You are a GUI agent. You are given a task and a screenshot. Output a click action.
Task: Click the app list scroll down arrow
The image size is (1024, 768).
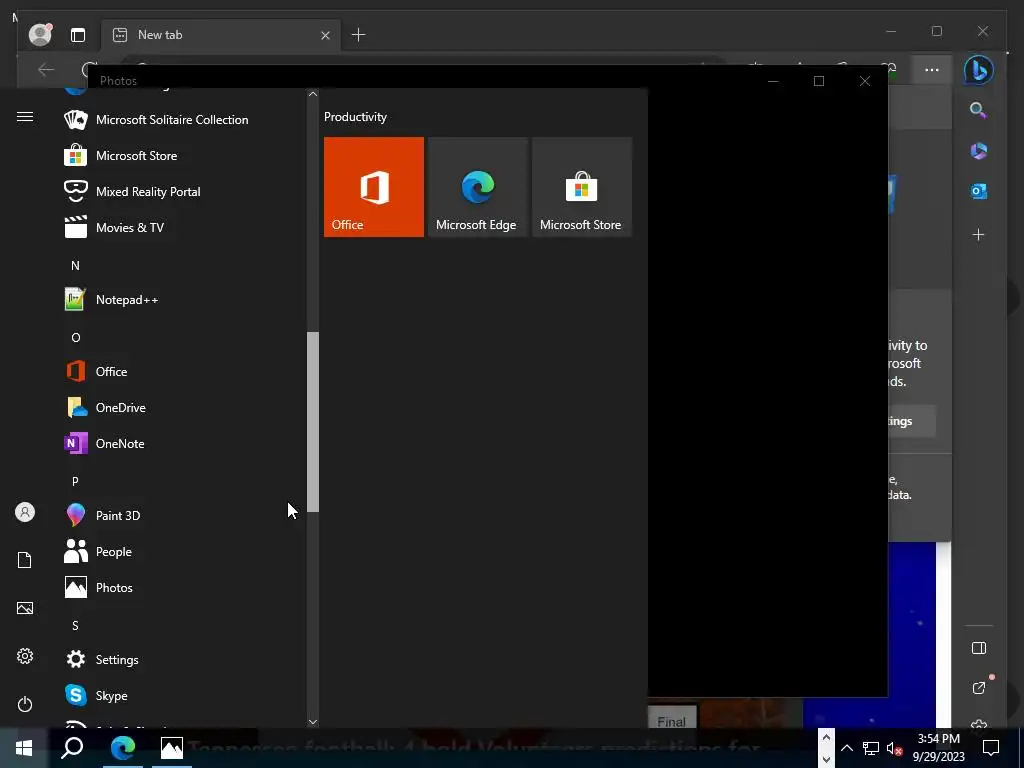coord(313,722)
